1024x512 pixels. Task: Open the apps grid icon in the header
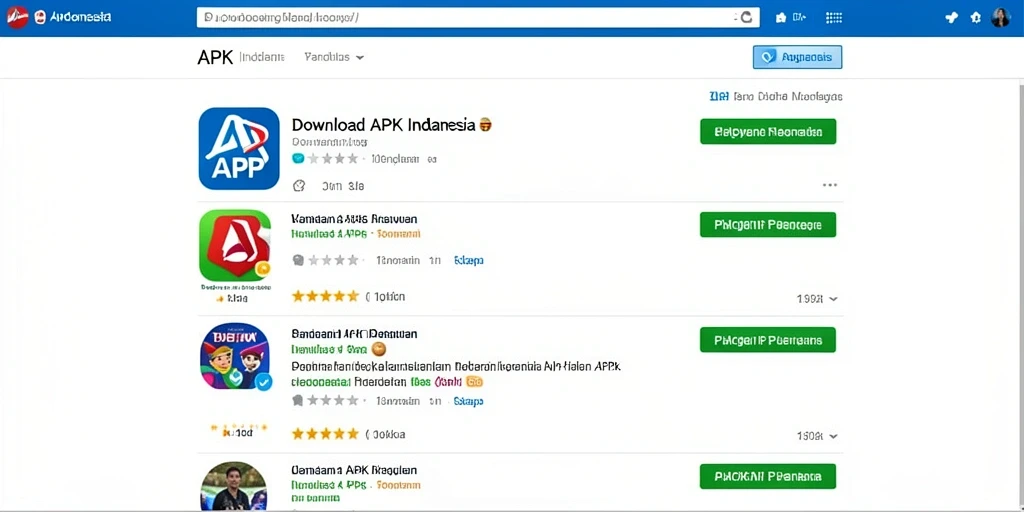tap(834, 18)
